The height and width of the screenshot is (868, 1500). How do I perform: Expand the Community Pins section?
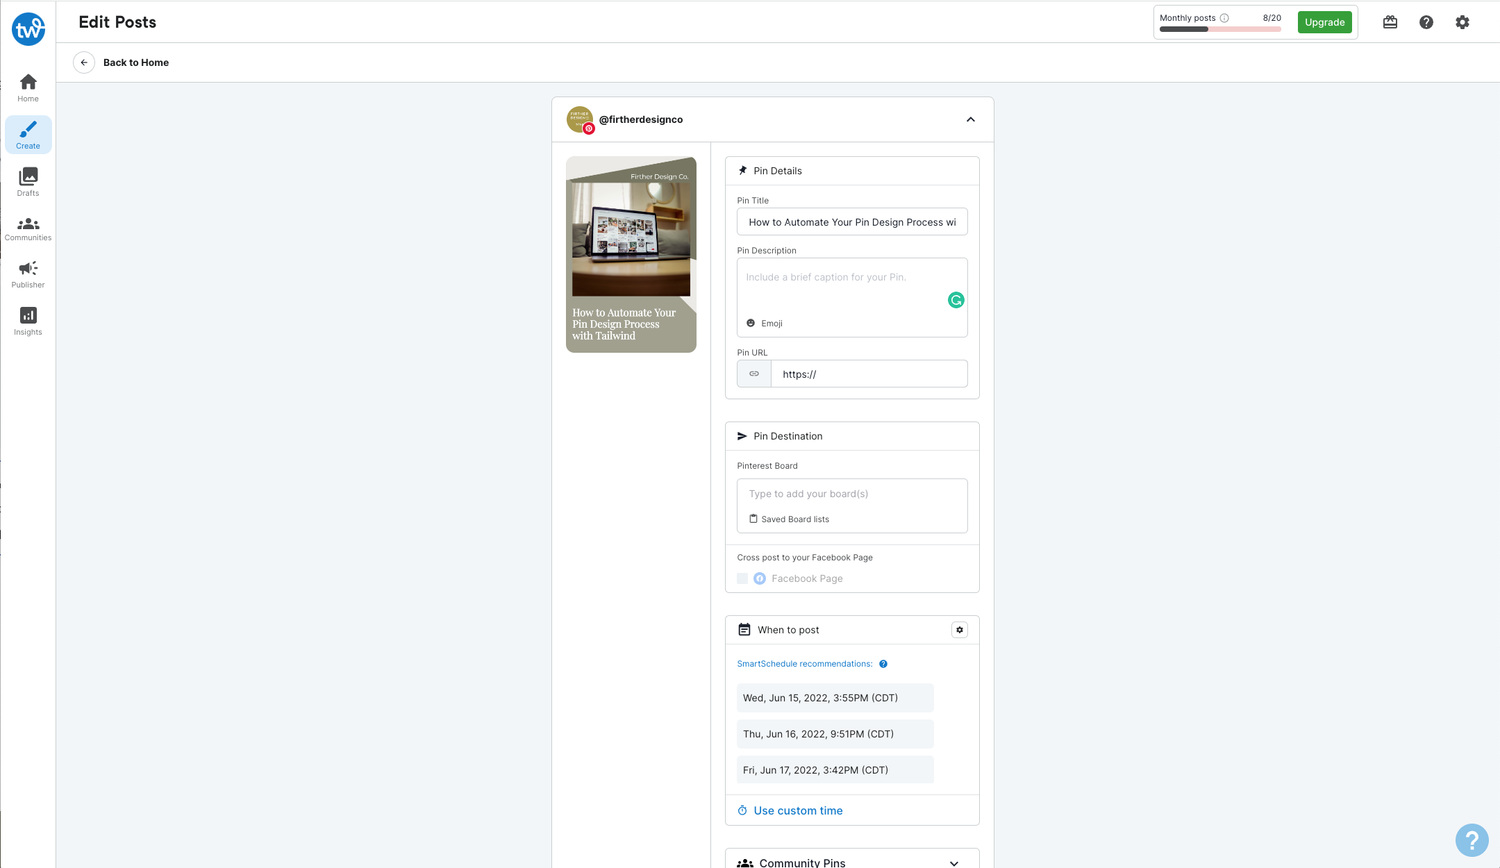click(952, 861)
